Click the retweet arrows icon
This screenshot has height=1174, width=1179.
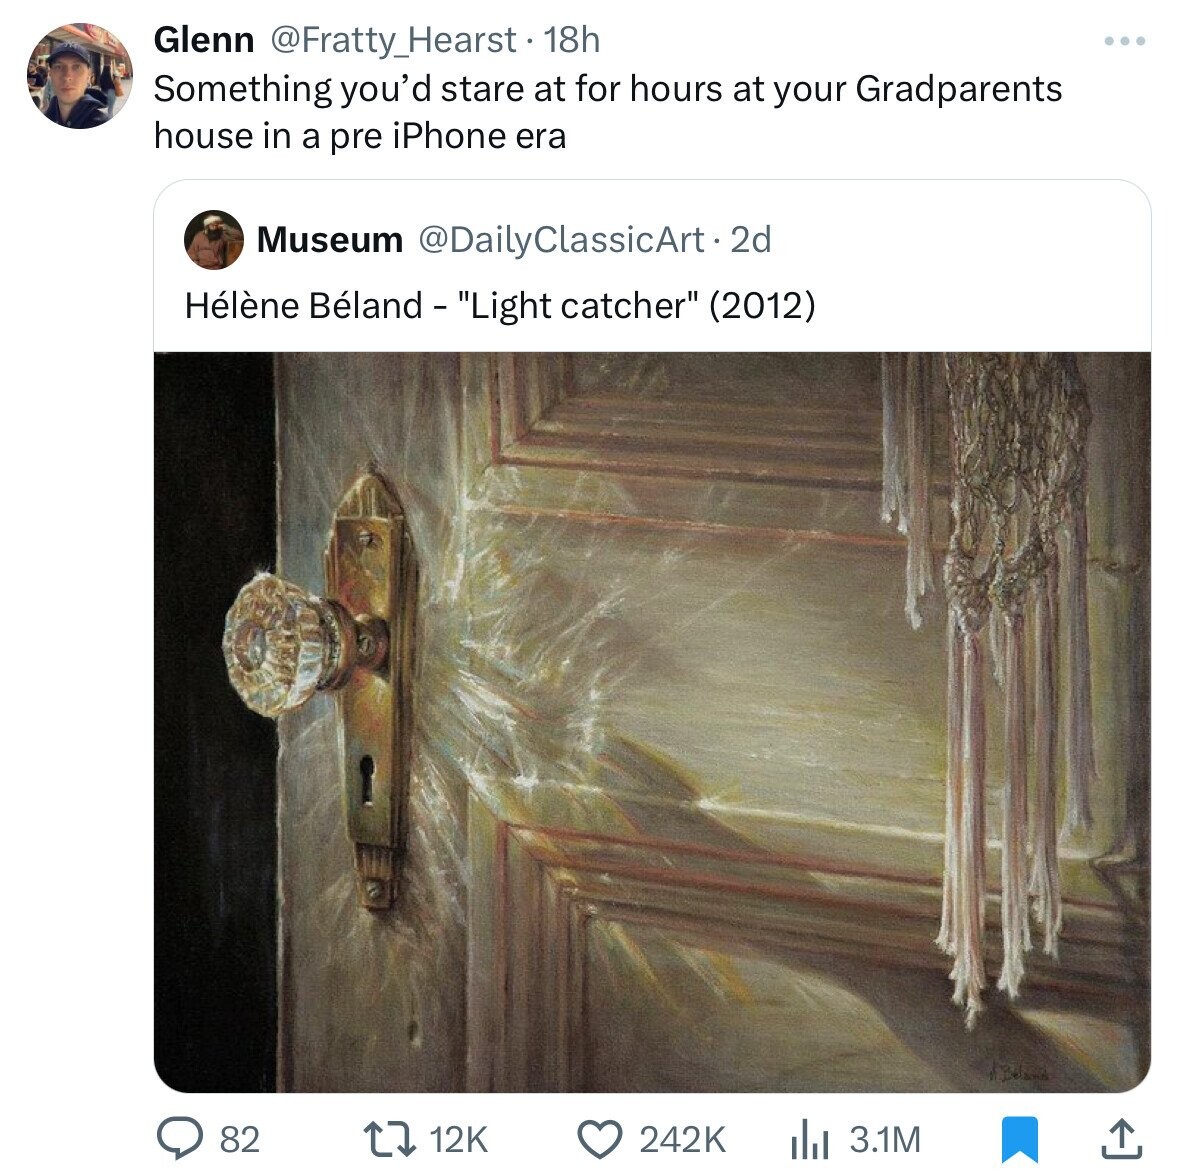coord(389,1139)
